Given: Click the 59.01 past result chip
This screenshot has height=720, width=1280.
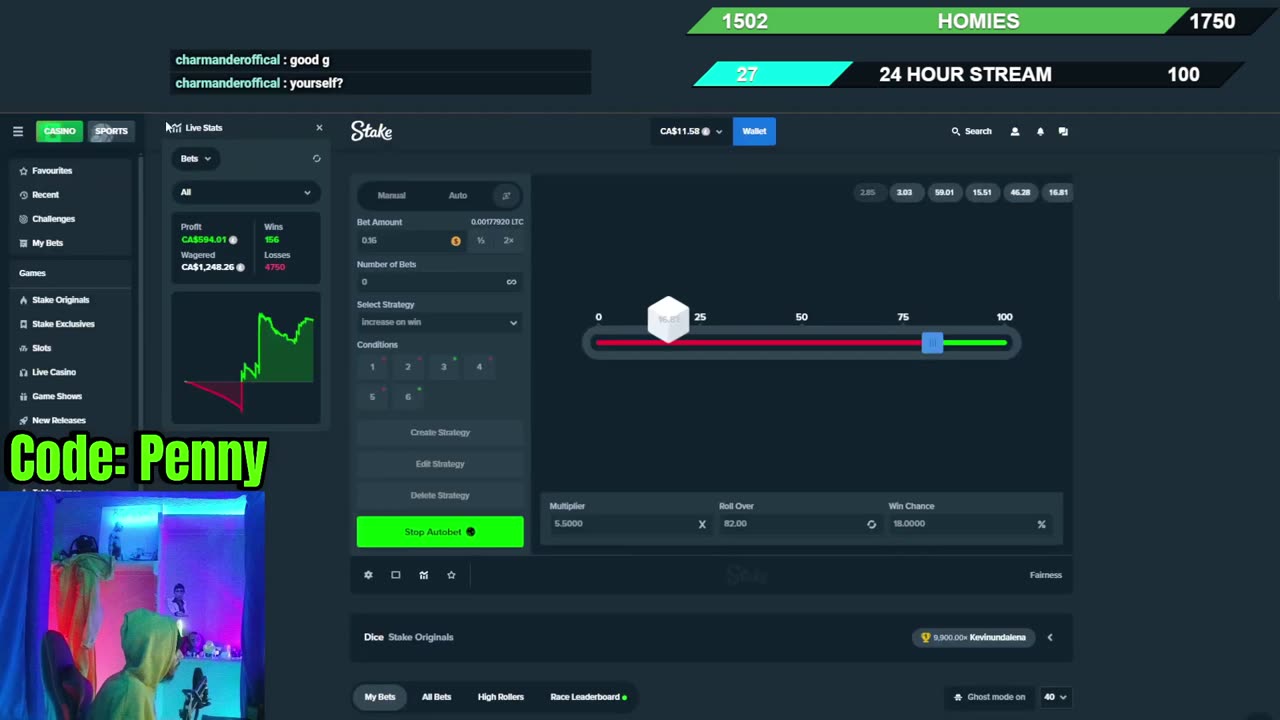Looking at the screenshot, I should point(944,192).
